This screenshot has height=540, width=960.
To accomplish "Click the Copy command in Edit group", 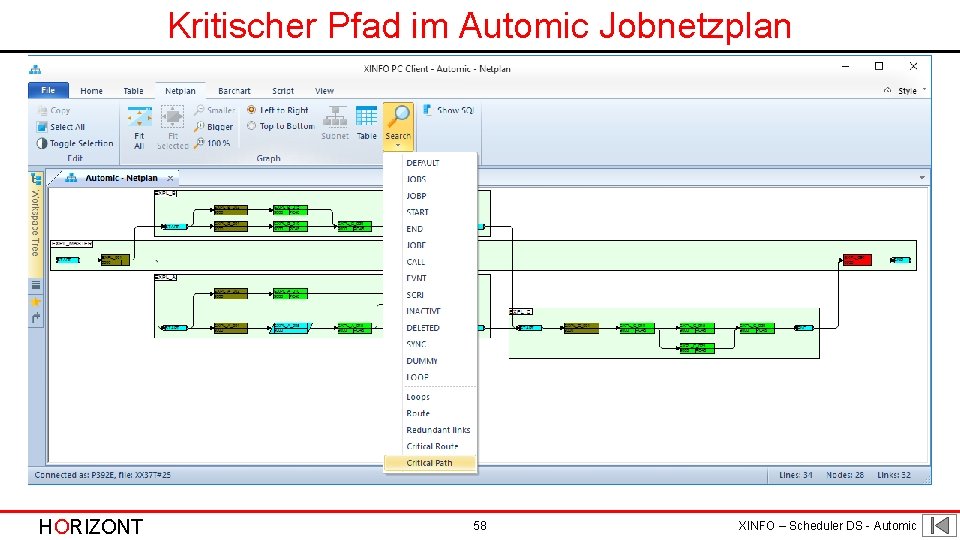I will 54,110.
